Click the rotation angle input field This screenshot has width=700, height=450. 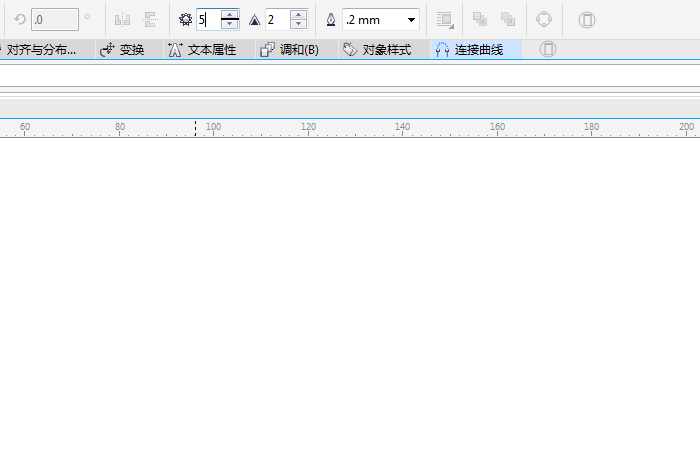tap(54, 19)
